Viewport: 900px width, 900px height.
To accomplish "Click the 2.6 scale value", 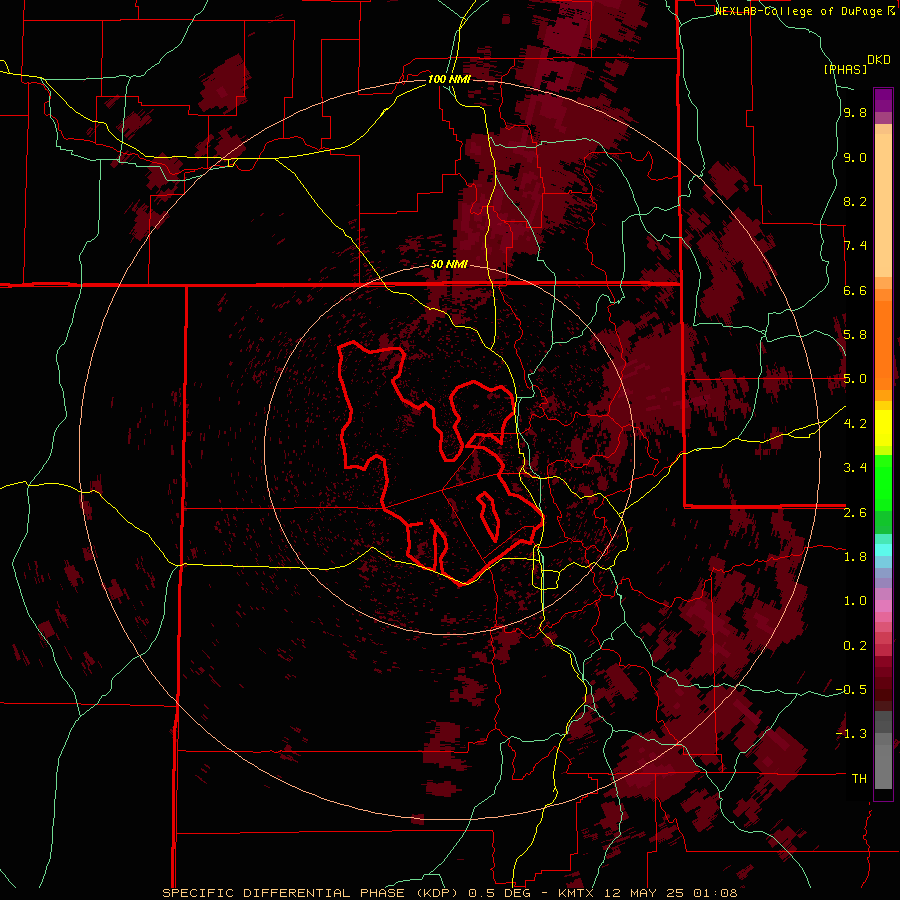I will click(855, 513).
